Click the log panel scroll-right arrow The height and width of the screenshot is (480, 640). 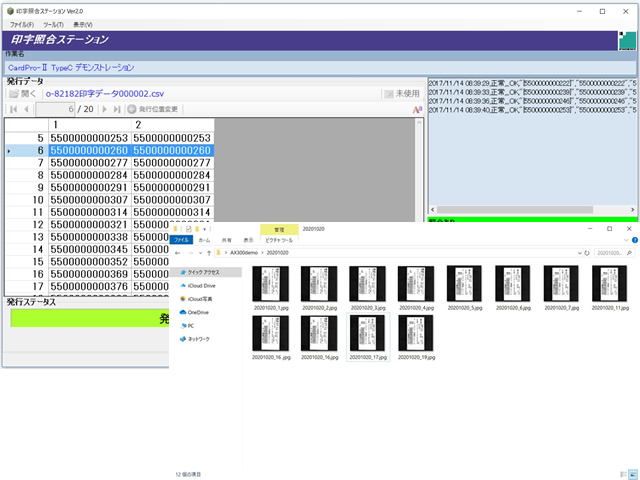632,209
